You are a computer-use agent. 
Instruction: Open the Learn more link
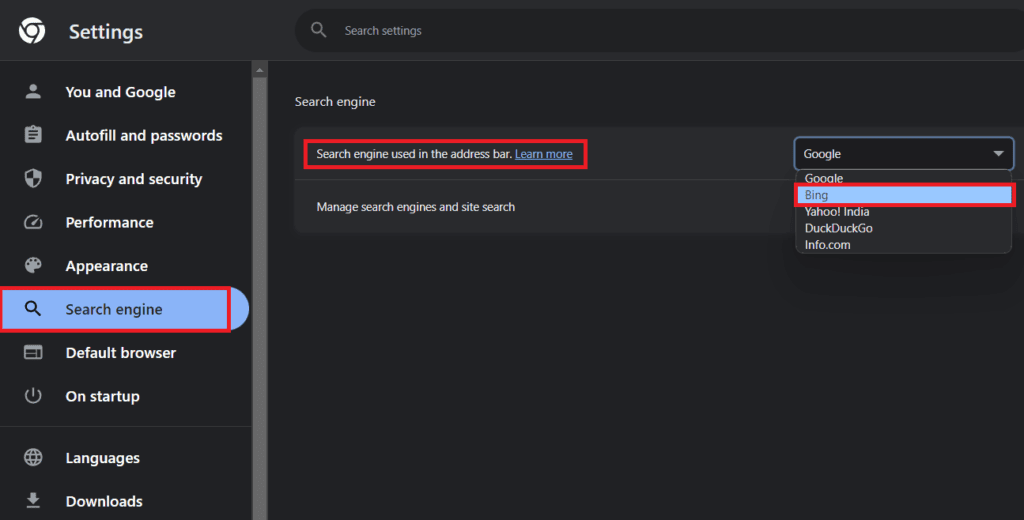[x=543, y=154]
